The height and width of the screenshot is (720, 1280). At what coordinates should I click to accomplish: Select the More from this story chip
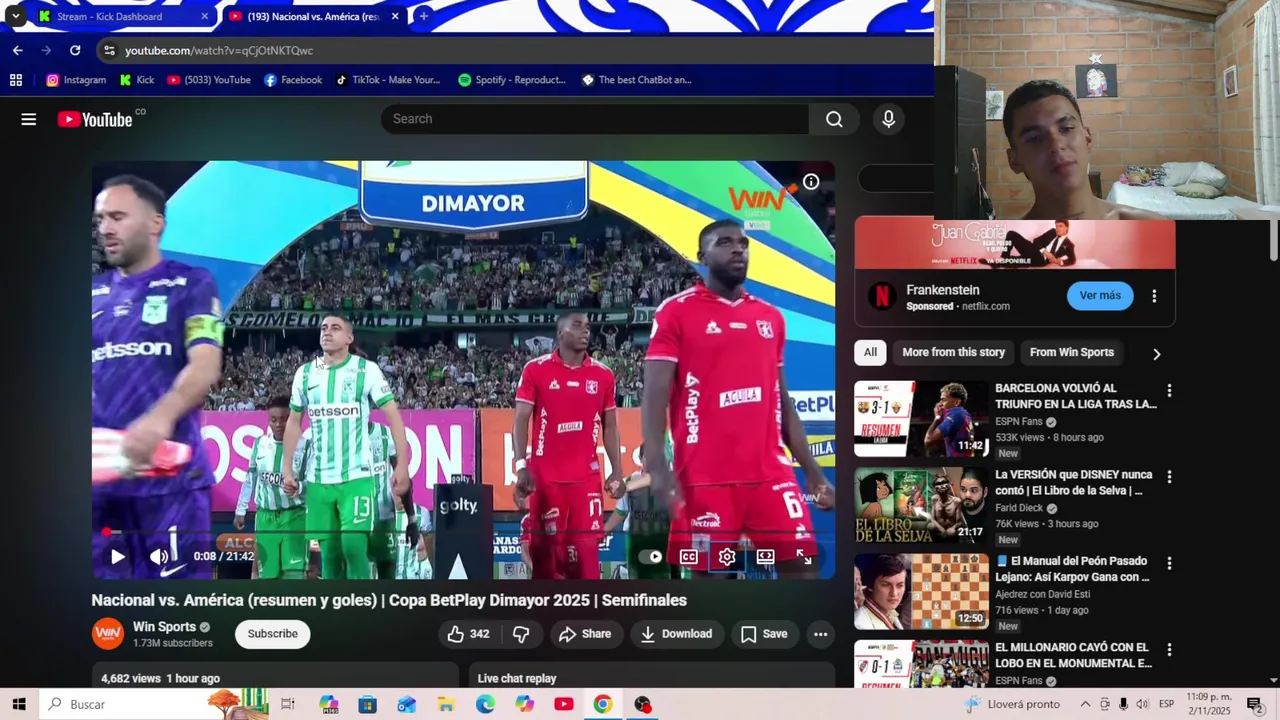pyautogui.click(x=953, y=352)
